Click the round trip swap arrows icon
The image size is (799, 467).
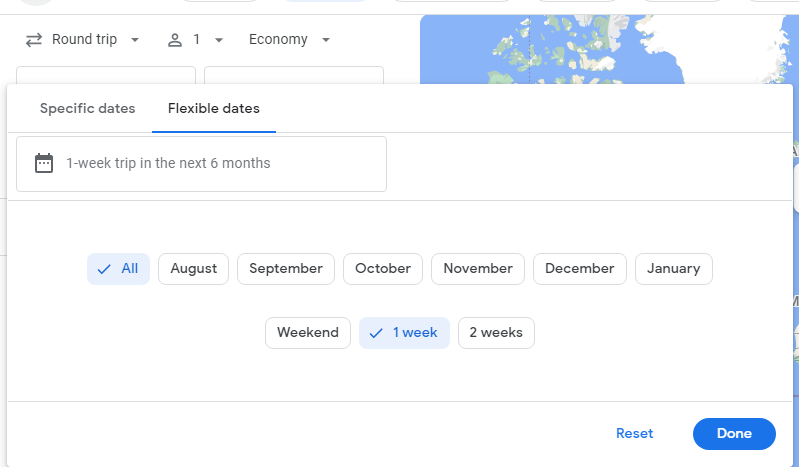[34, 40]
